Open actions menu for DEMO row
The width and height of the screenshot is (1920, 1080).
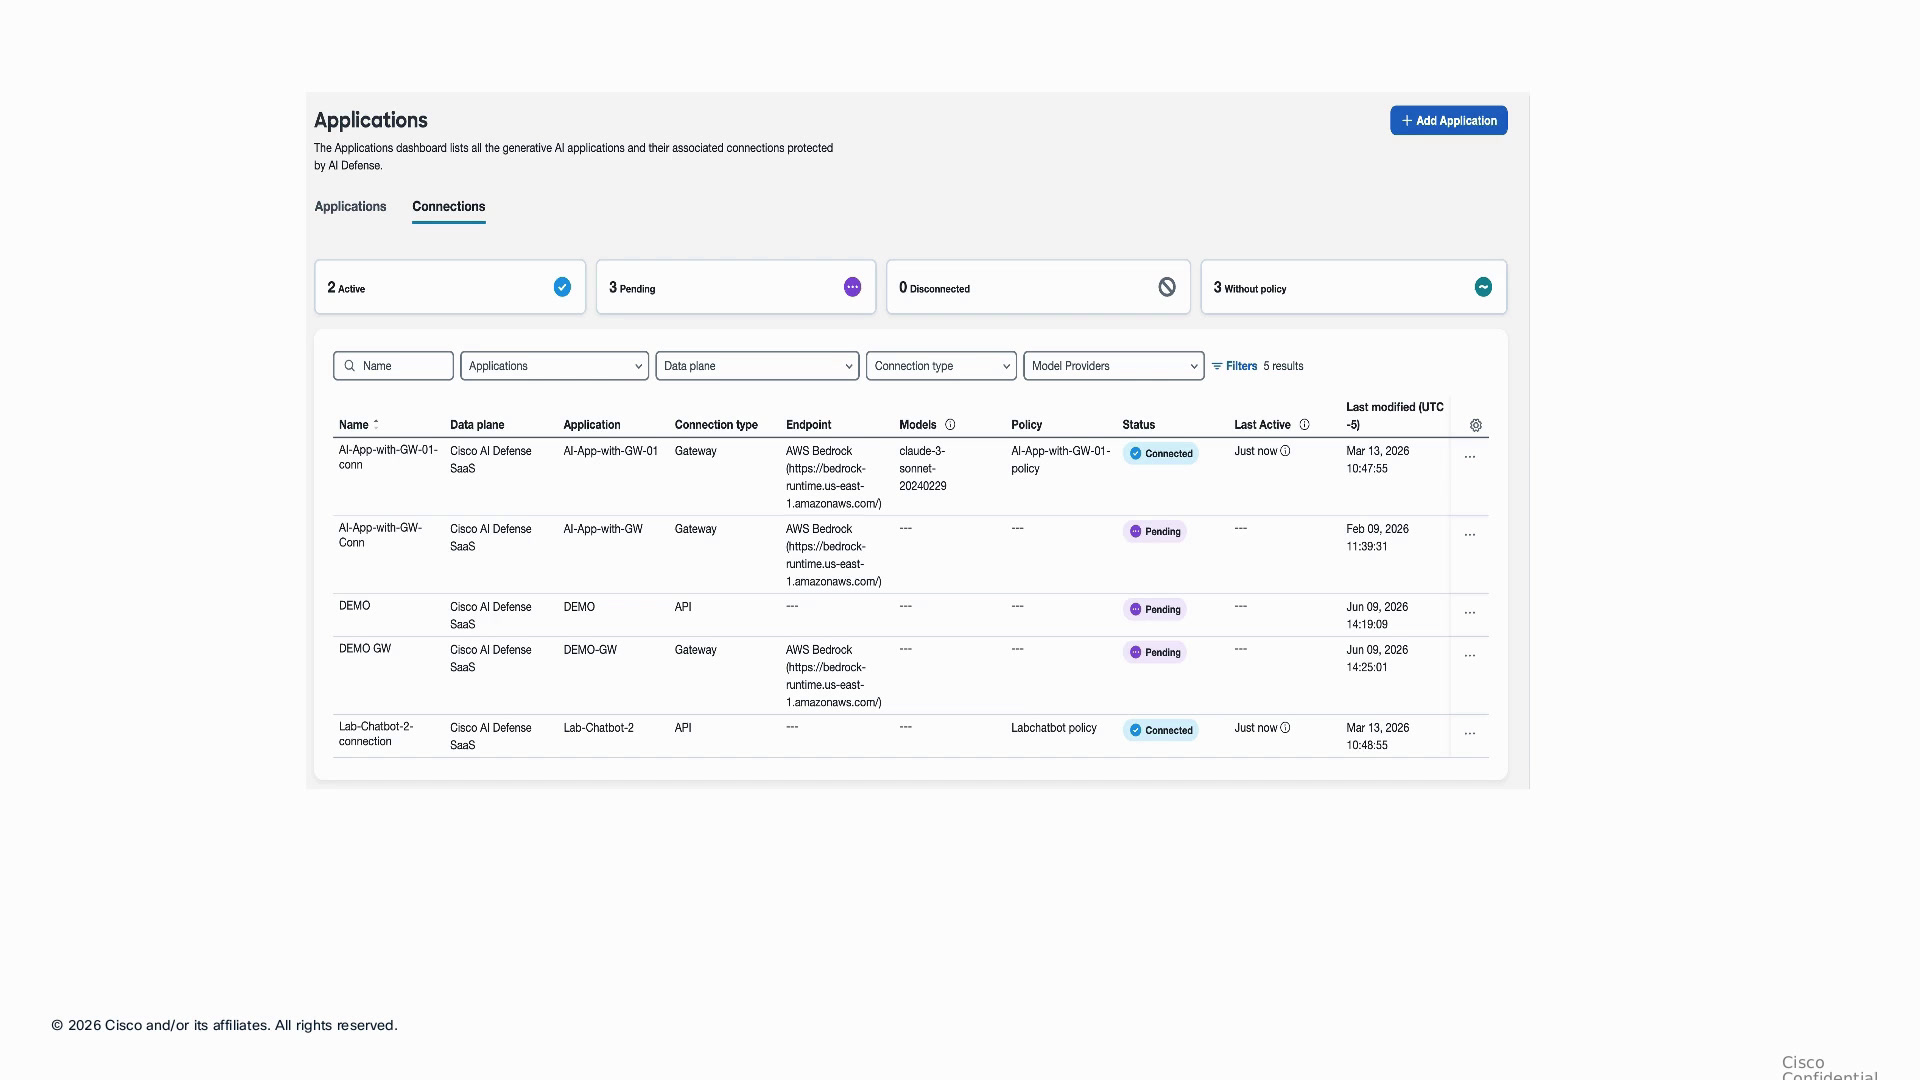click(x=1470, y=613)
